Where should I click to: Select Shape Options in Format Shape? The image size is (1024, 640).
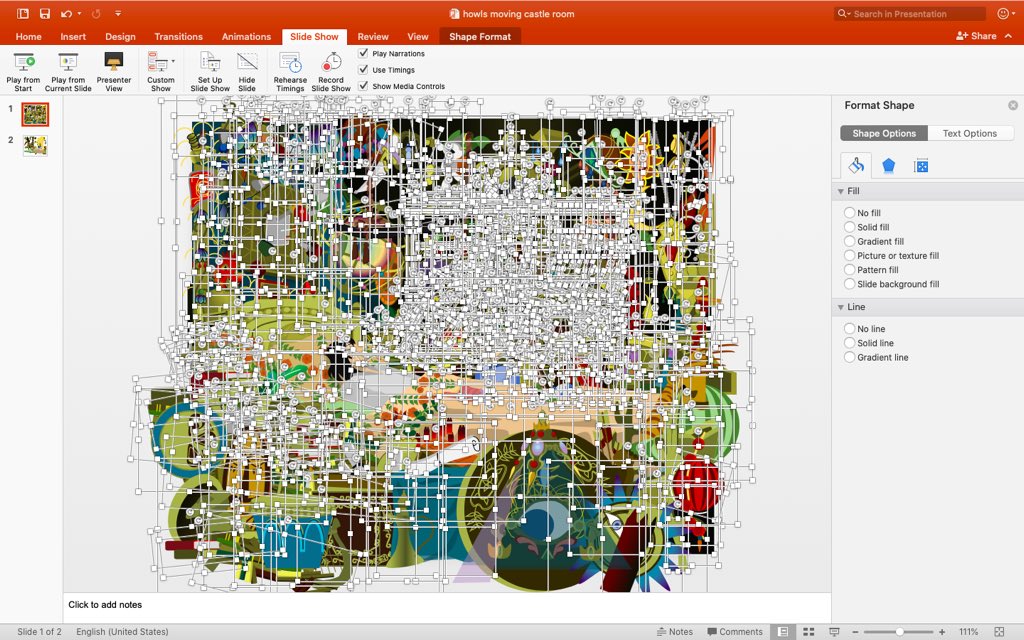[884, 133]
